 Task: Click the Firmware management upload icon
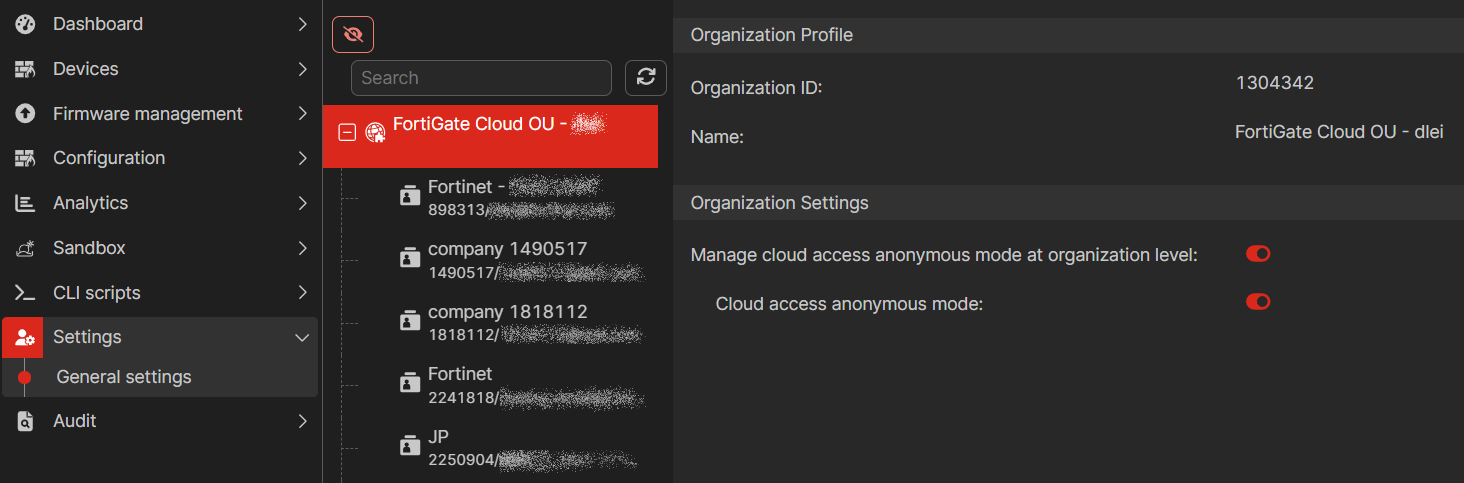pos(25,114)
